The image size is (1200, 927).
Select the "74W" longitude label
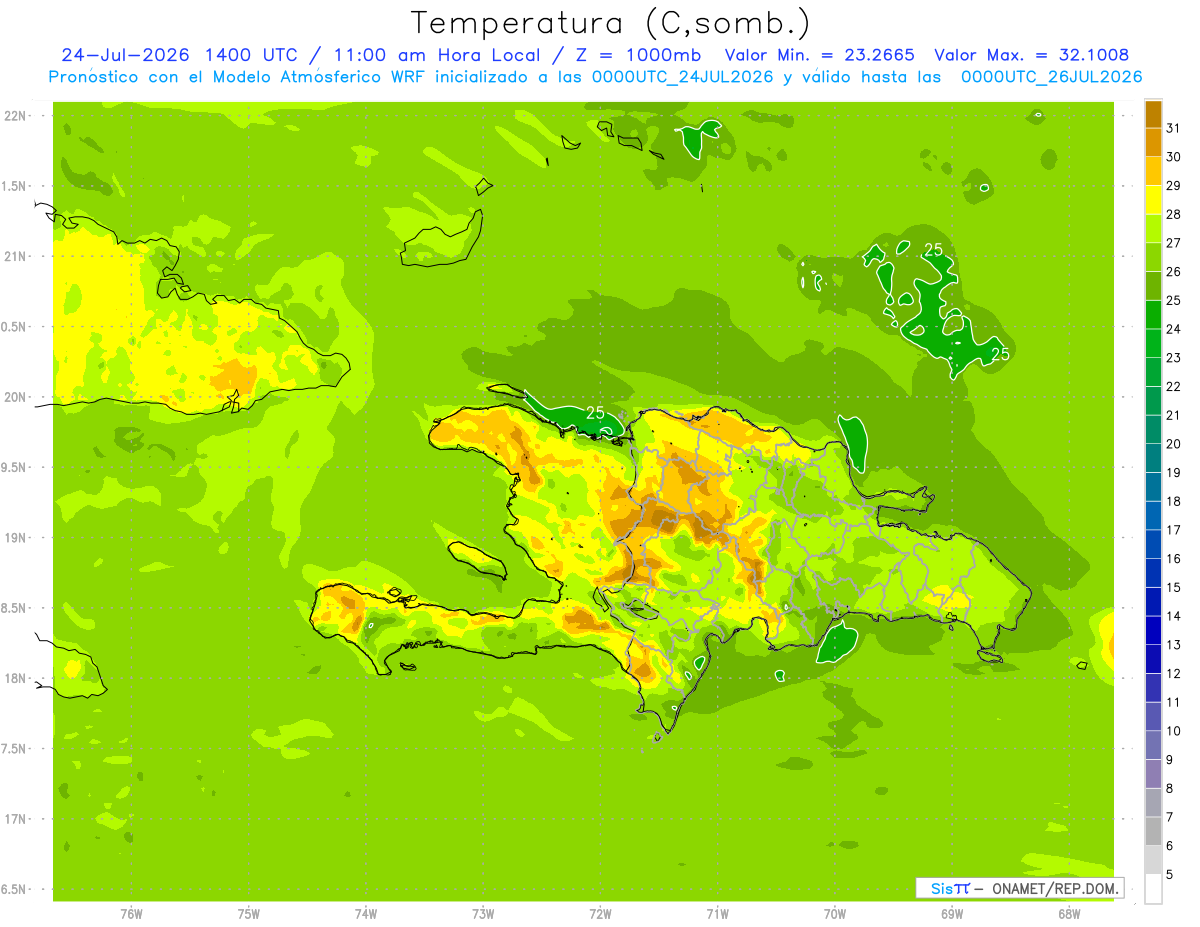(x=366, y=914)
